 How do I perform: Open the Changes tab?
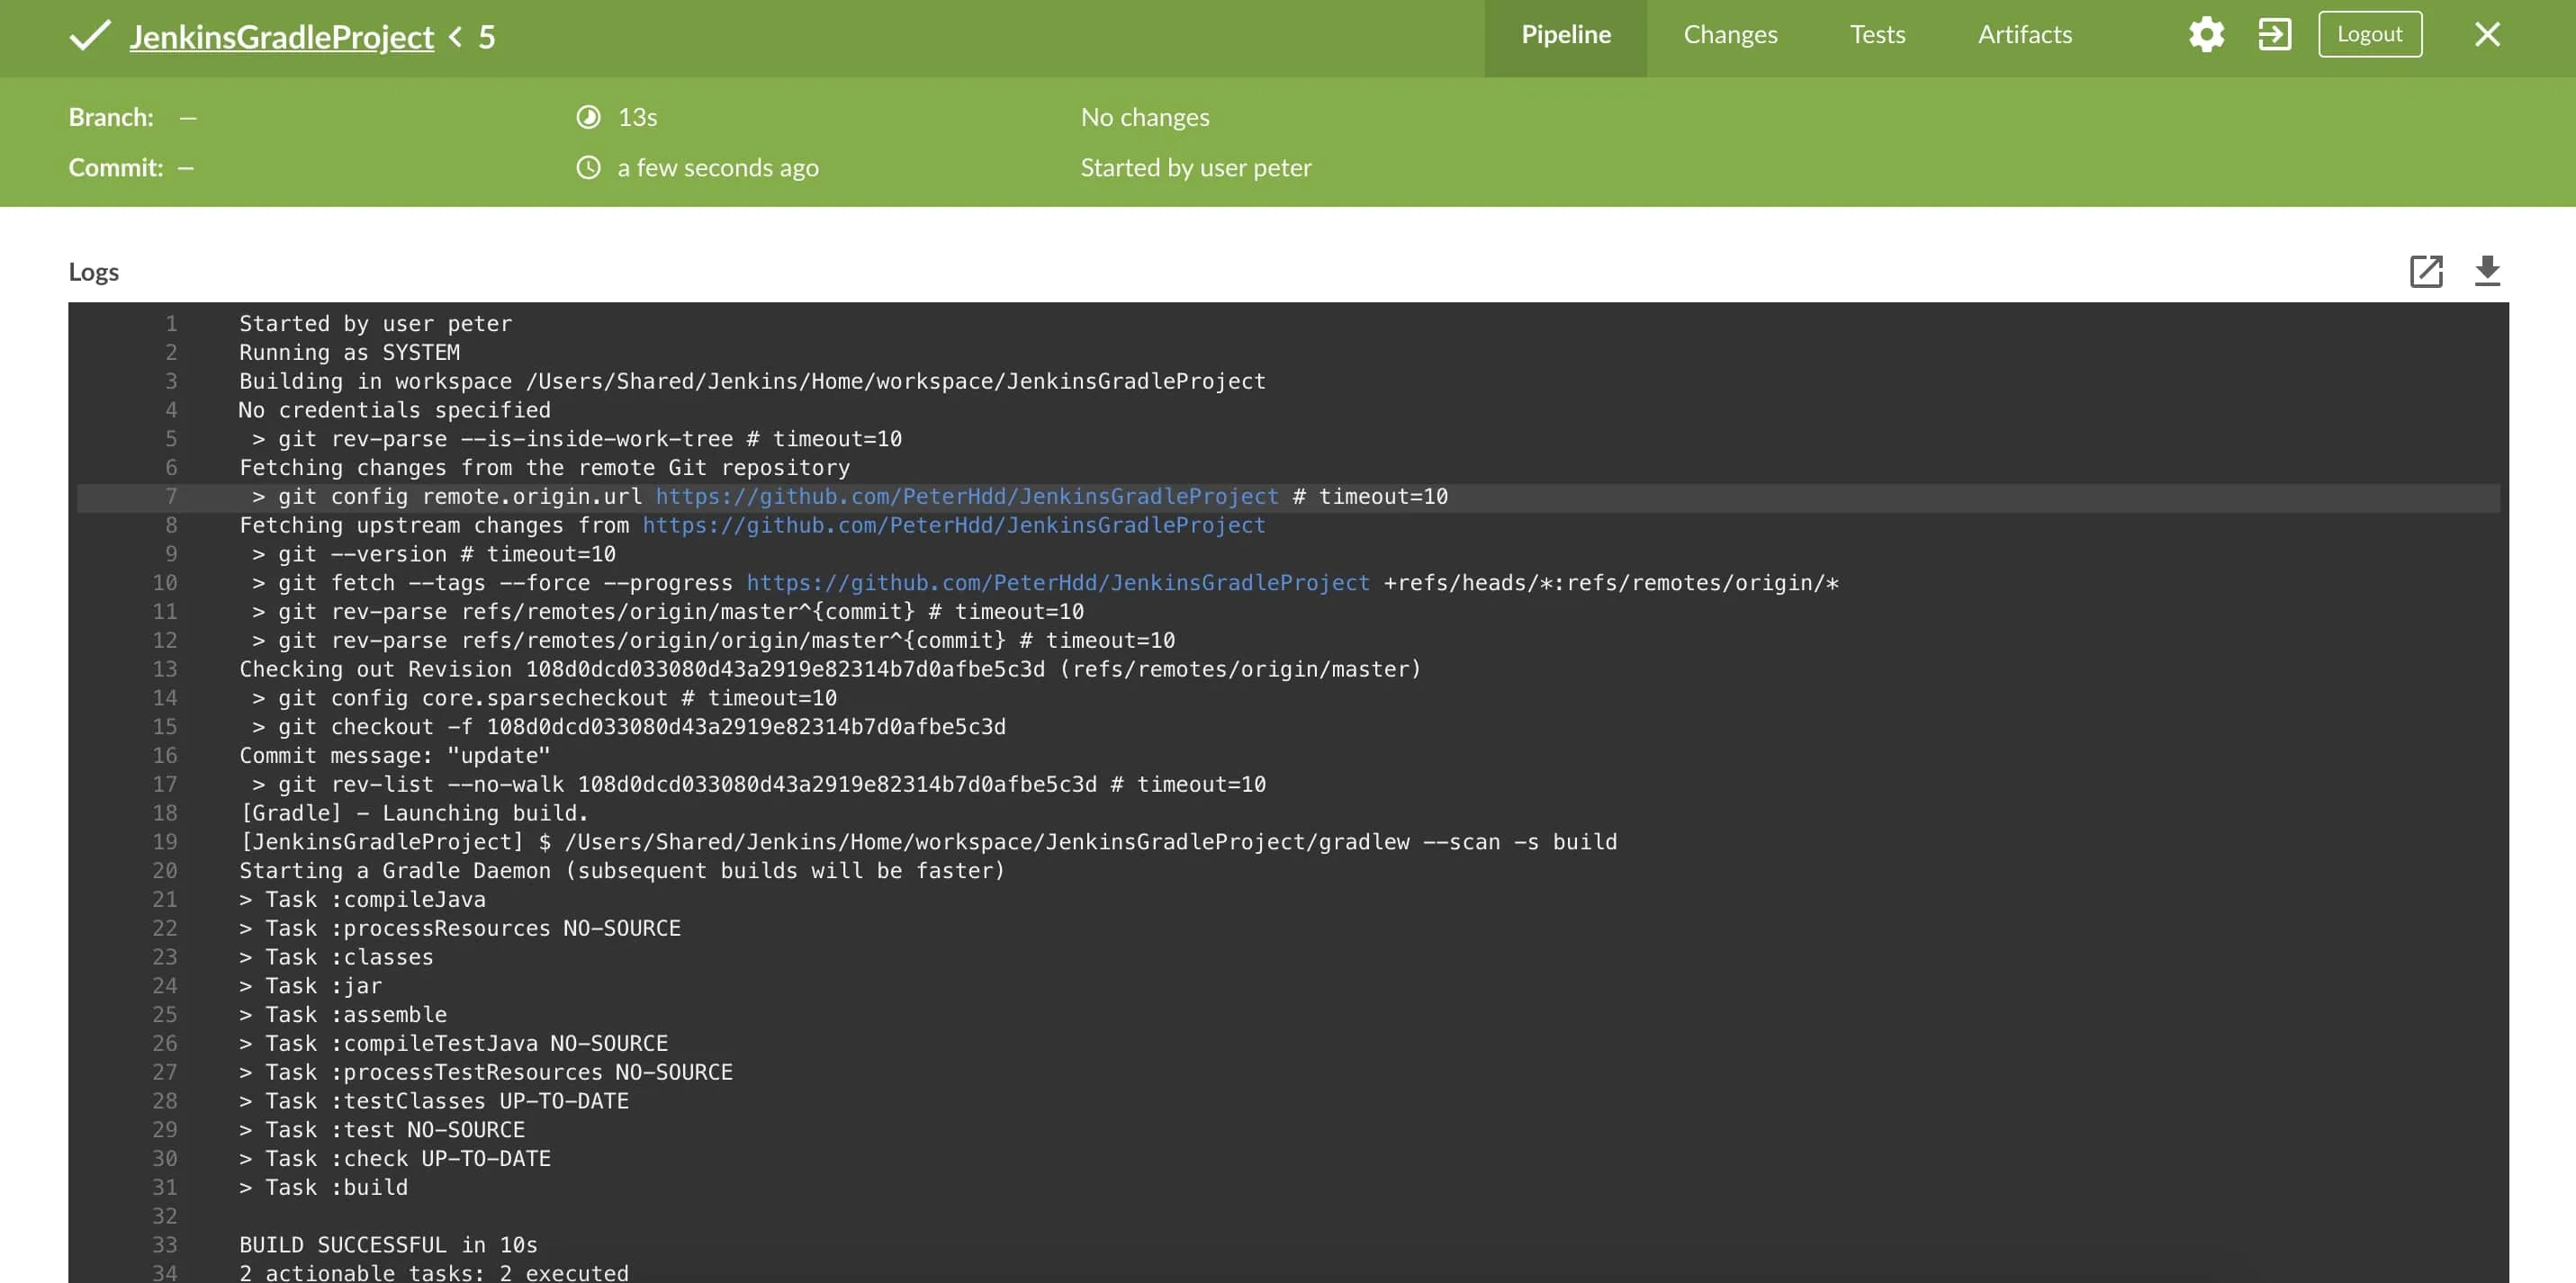pos(1730,35)
